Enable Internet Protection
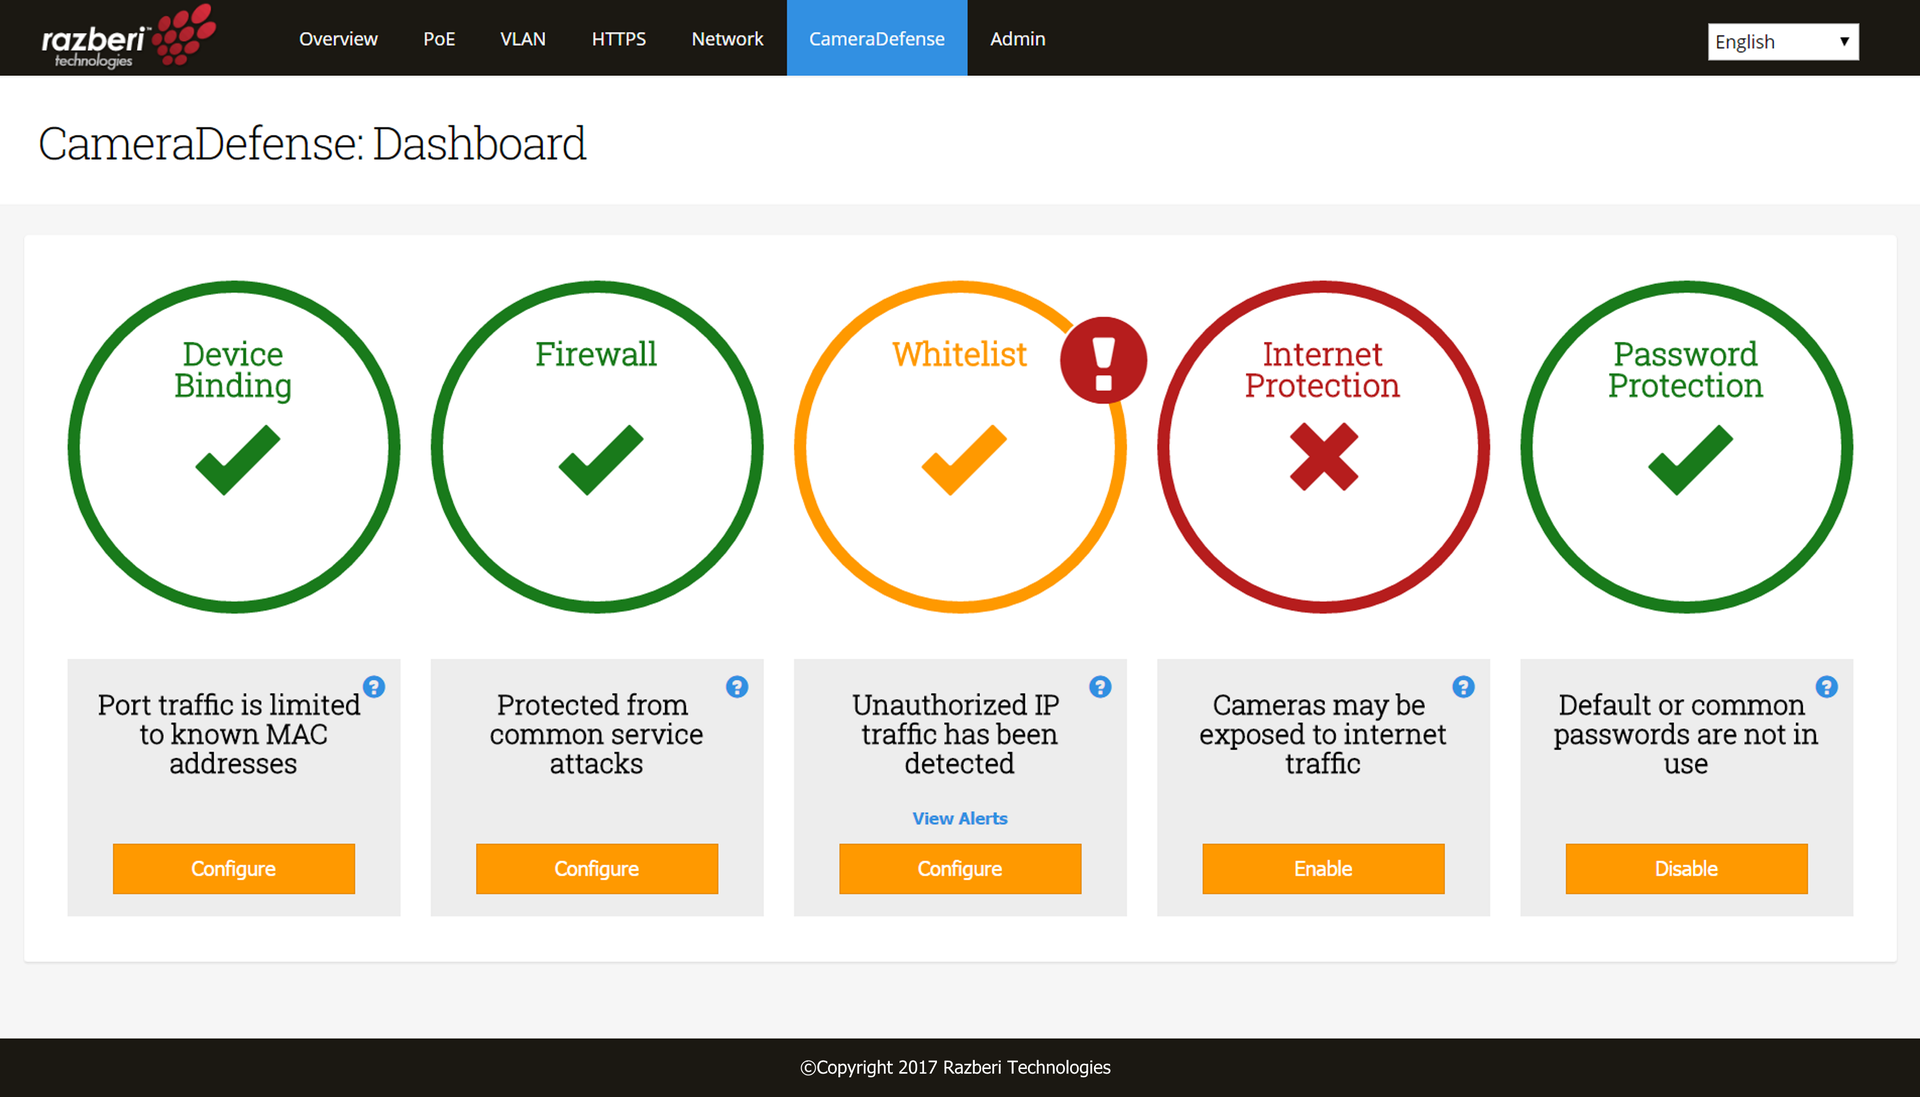The image size is (1920, 1097). click(1322, 868)
